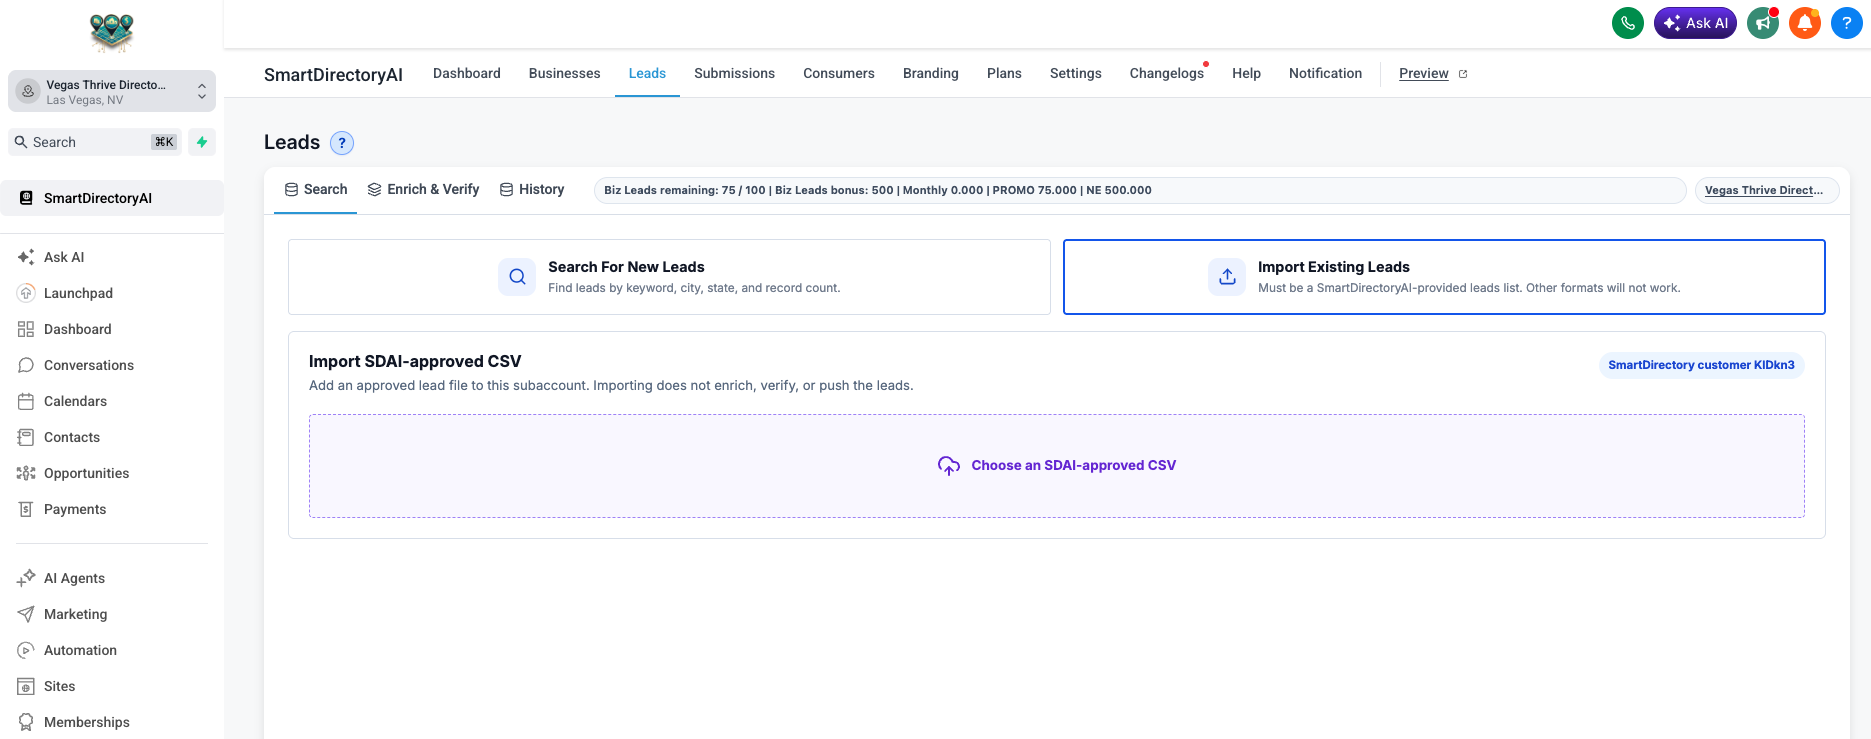The height and width of the screenshot is (739, 1871).
Task: Choose the Search For New Leads card
Action: pos(669,277)
